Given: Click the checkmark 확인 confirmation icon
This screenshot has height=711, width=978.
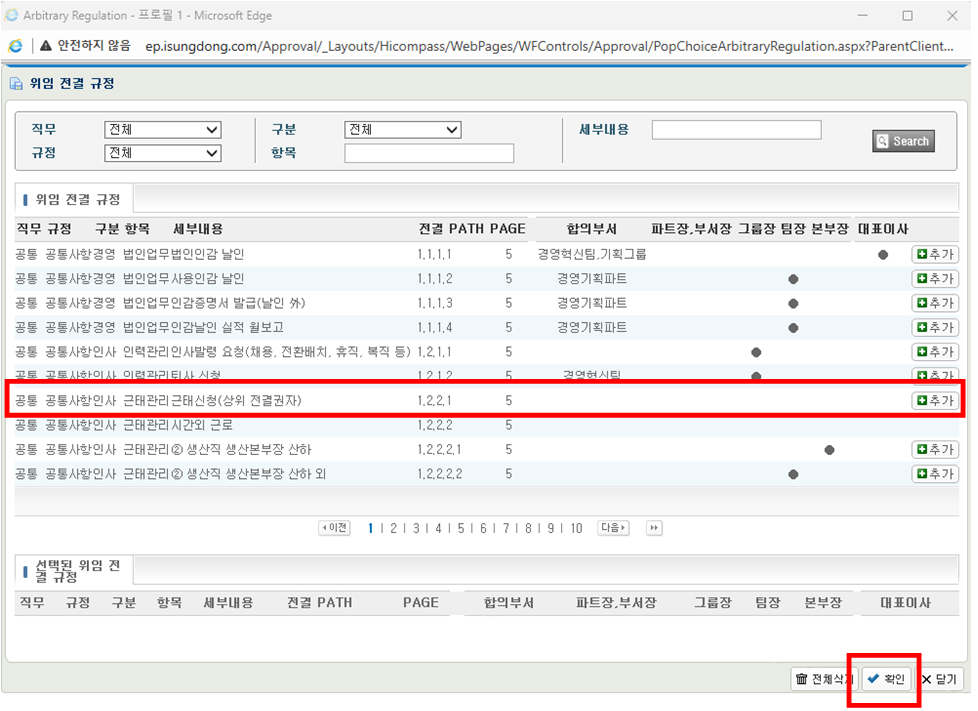Looking at the screenshot, I should tap(872, 678).
